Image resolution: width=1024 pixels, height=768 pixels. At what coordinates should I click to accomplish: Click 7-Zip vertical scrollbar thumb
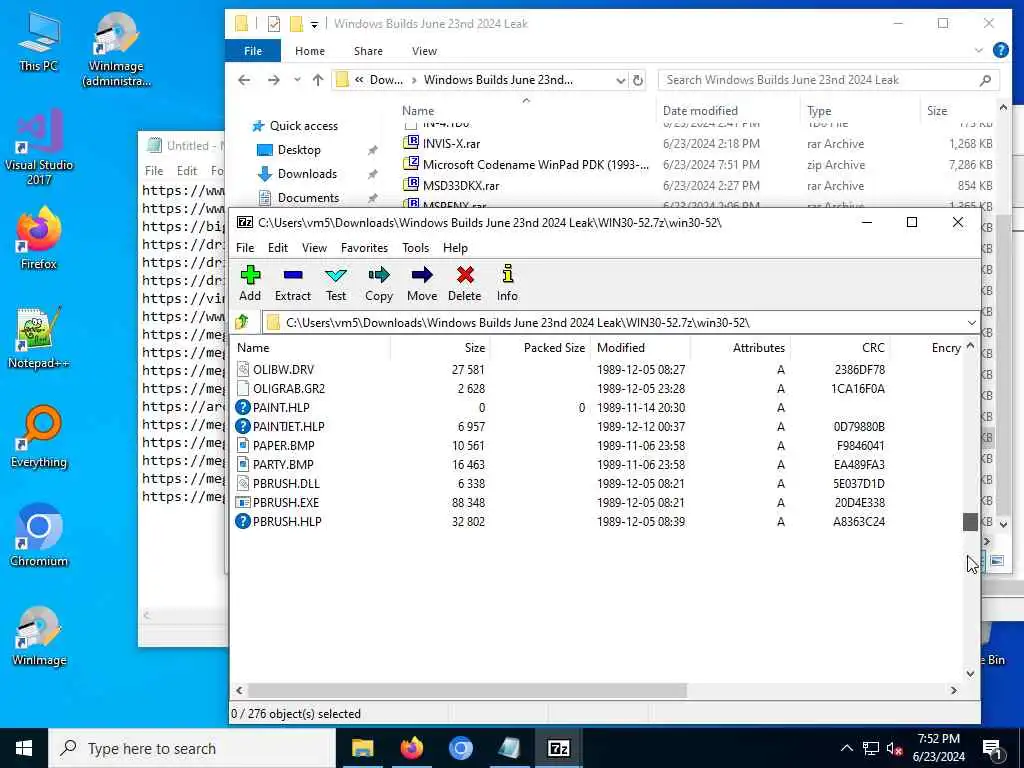point(970,522)
